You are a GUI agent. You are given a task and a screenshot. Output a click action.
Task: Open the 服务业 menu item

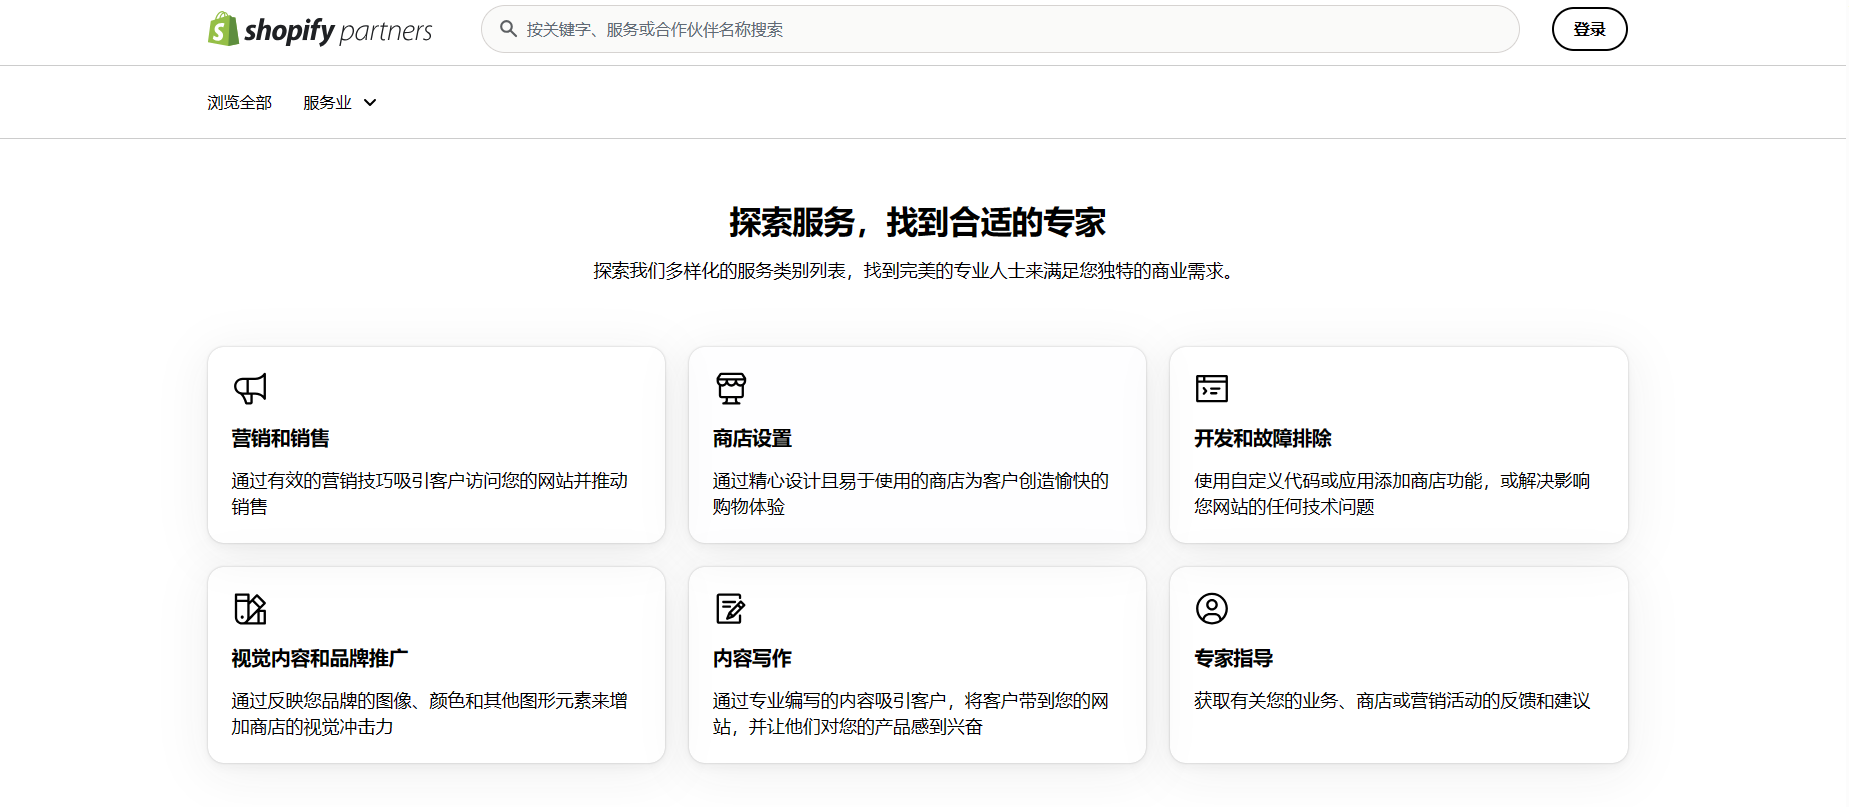coord(327,103)
